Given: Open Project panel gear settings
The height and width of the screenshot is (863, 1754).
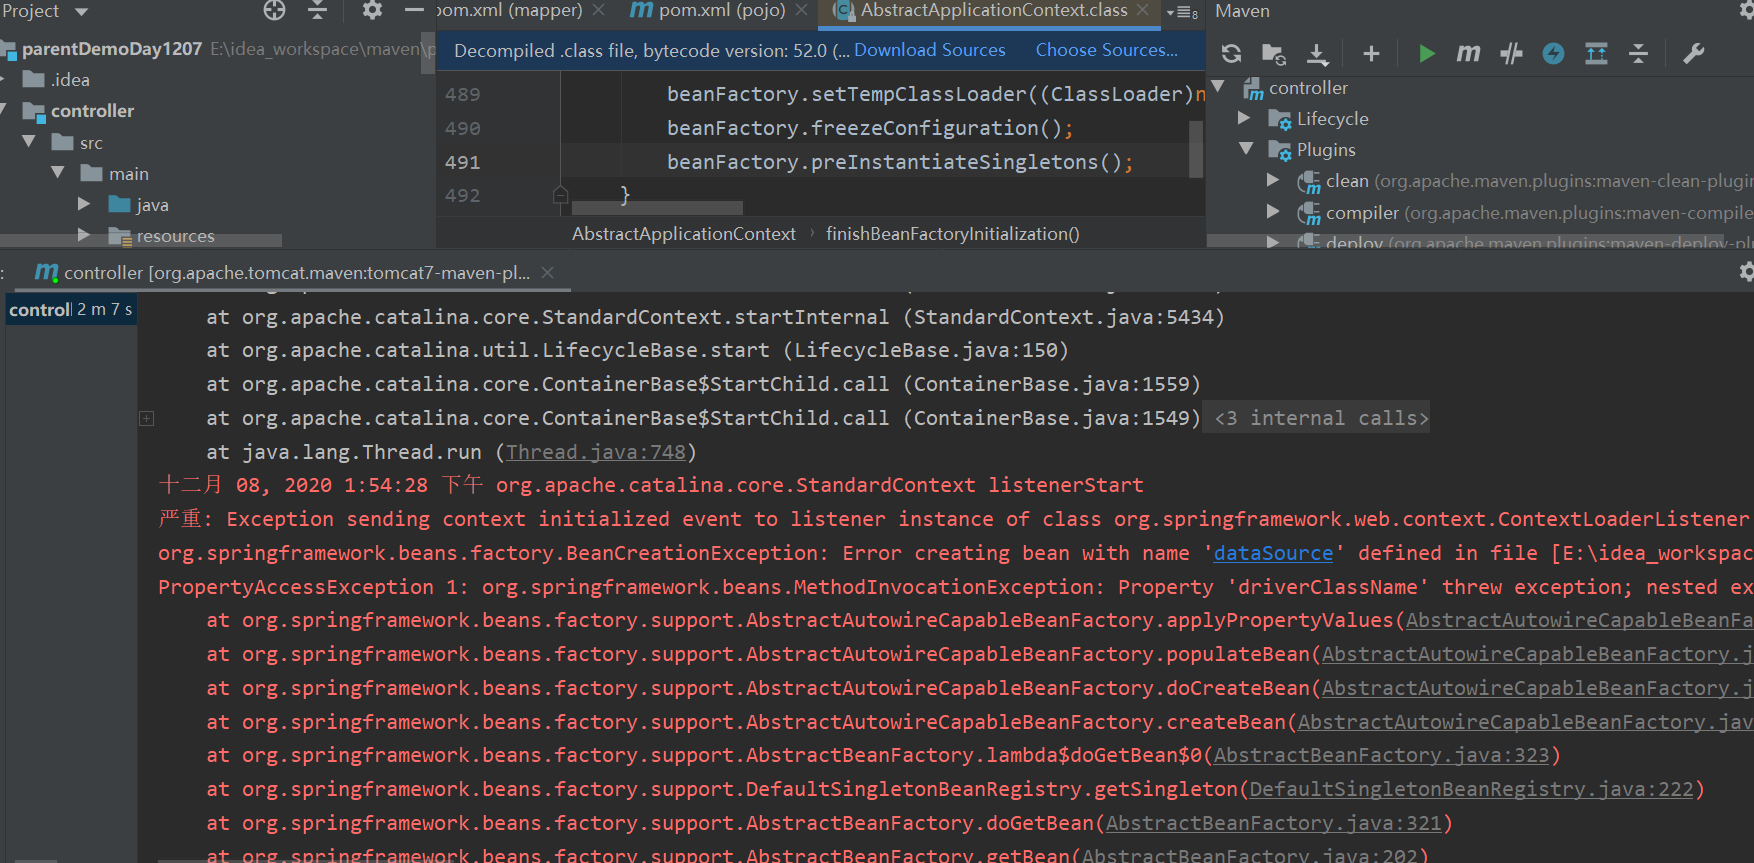Looking at the screenshot, I should (x=372, y=11).
